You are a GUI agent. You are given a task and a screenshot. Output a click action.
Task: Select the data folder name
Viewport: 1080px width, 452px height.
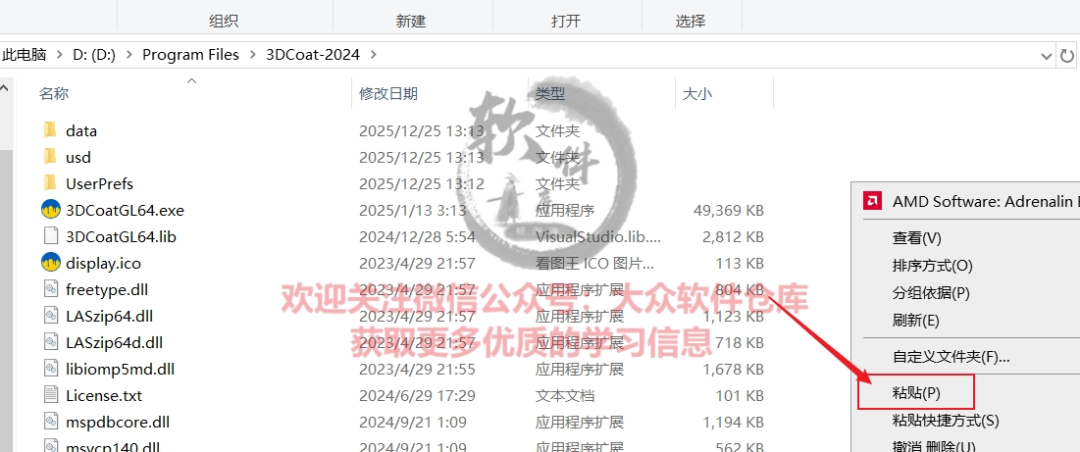[x=81, y=130]
